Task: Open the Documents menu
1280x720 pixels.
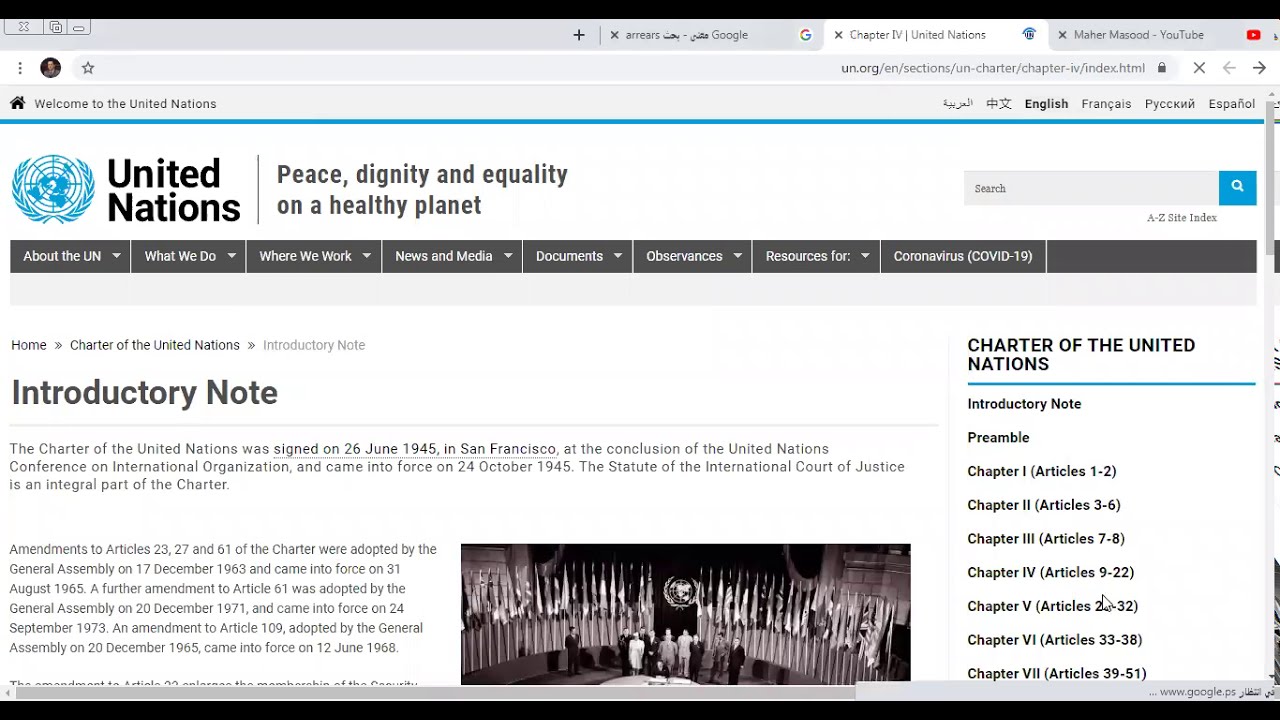Action: [569, 256]
